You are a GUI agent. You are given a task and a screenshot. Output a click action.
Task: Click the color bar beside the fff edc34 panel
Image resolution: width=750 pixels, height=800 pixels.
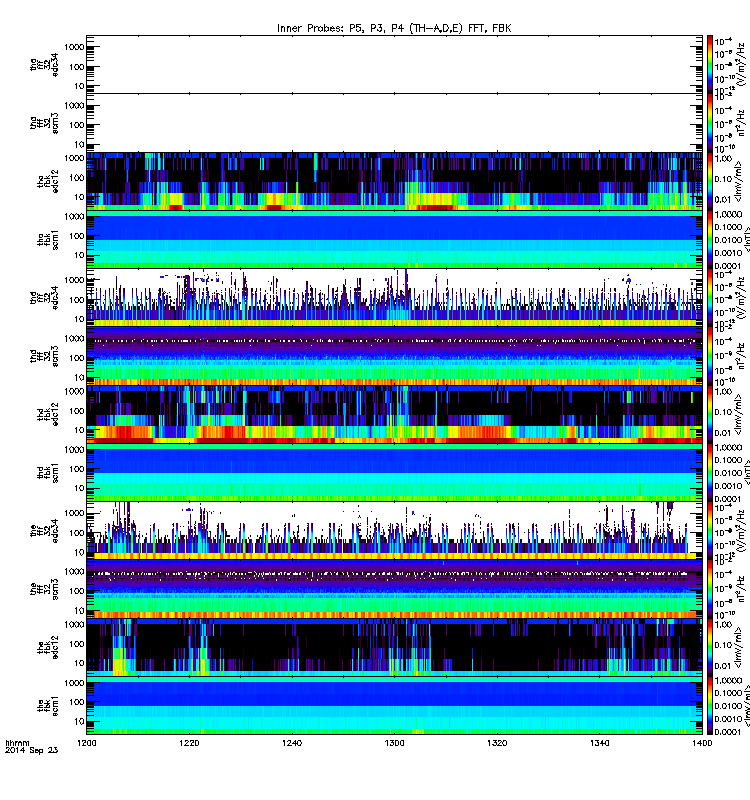710,531
